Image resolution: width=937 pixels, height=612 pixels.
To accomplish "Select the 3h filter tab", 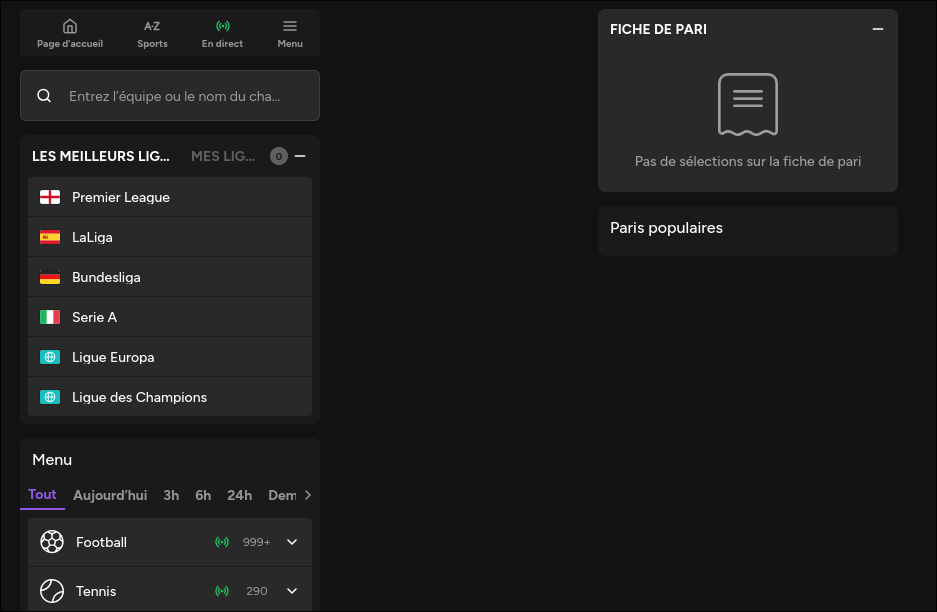I will pyautogui.click(x=171, y=495).
